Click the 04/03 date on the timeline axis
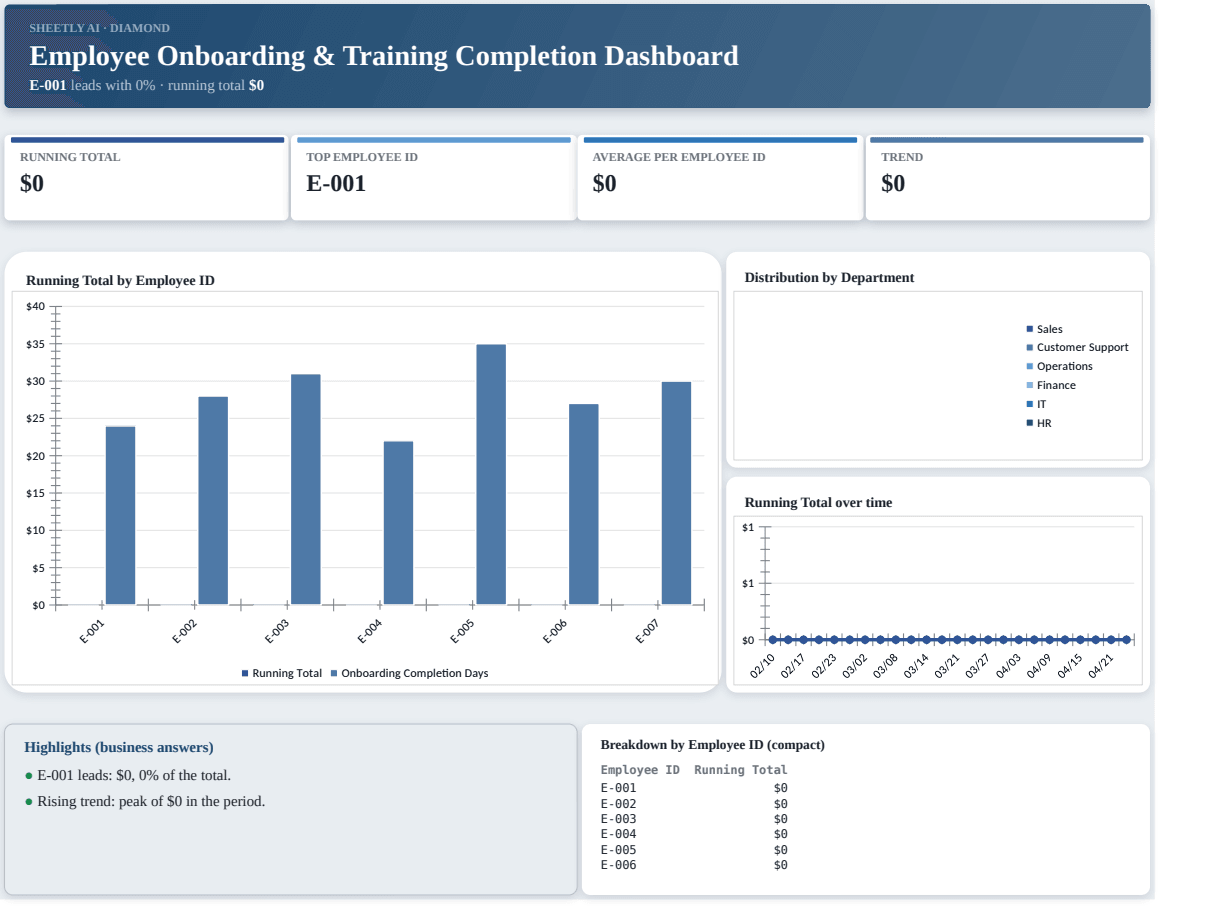The image size is (1227, 922). point(1008,666)
